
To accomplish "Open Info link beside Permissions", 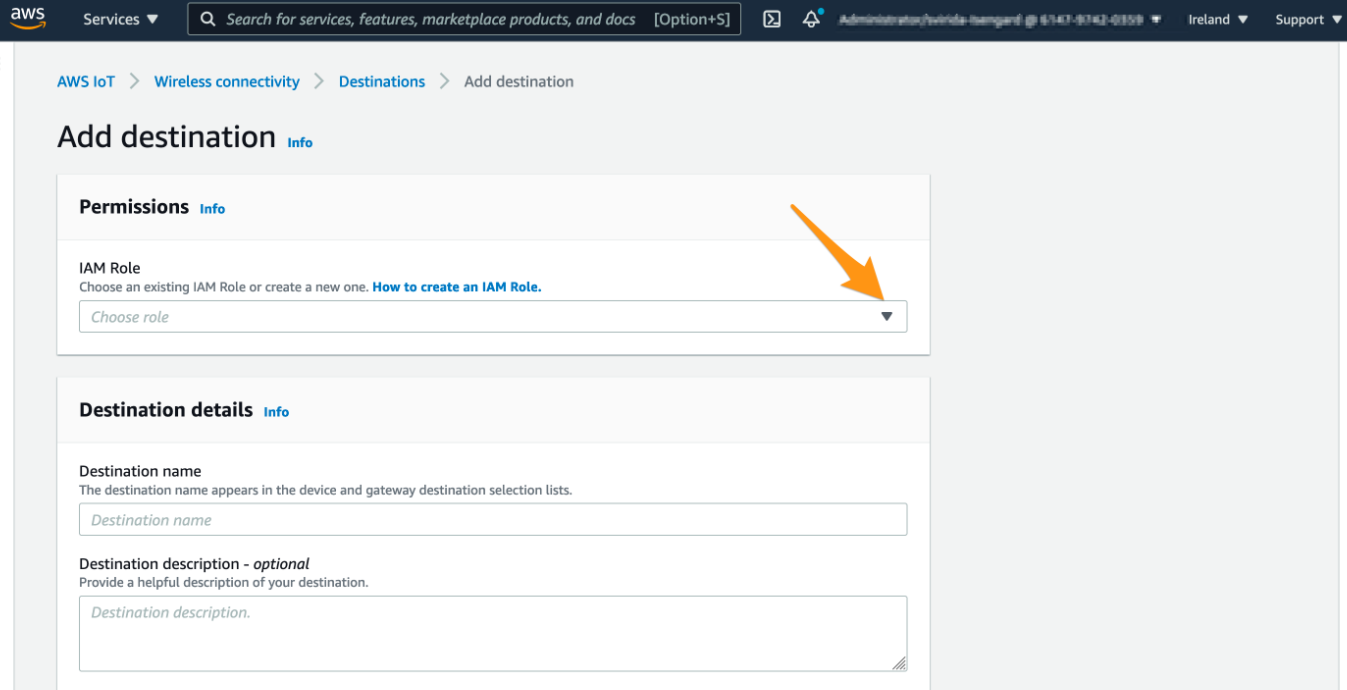I will coord(212,209).
